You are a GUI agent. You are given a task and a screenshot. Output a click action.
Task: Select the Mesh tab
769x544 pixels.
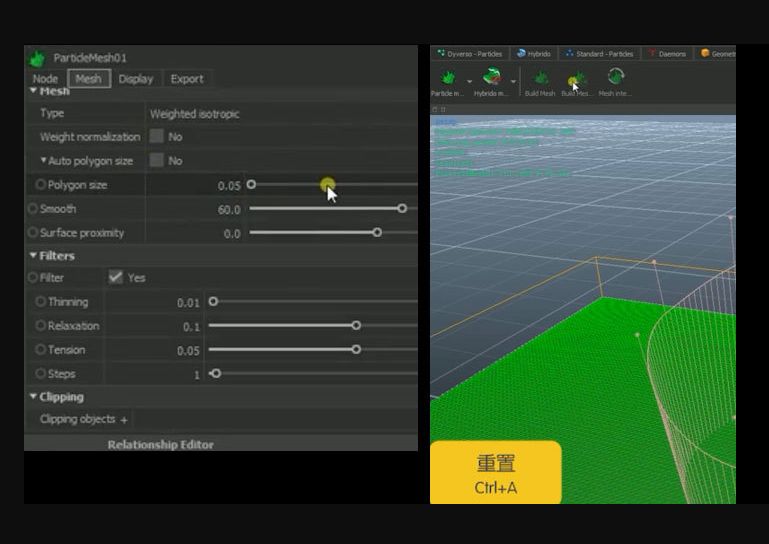(x=89, y=79)
